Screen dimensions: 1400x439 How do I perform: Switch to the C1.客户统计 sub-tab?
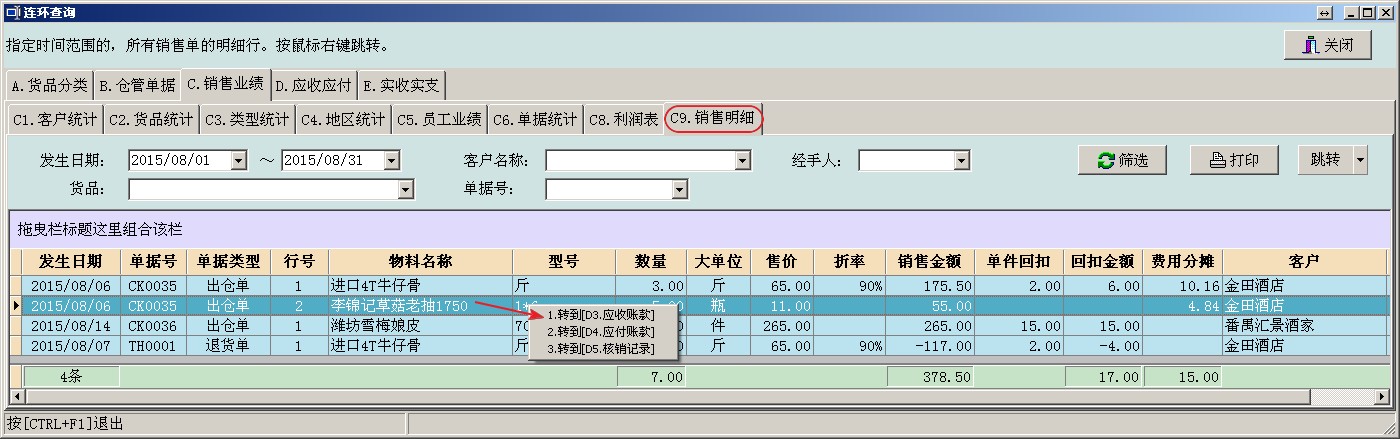click(x=55, y=120)
